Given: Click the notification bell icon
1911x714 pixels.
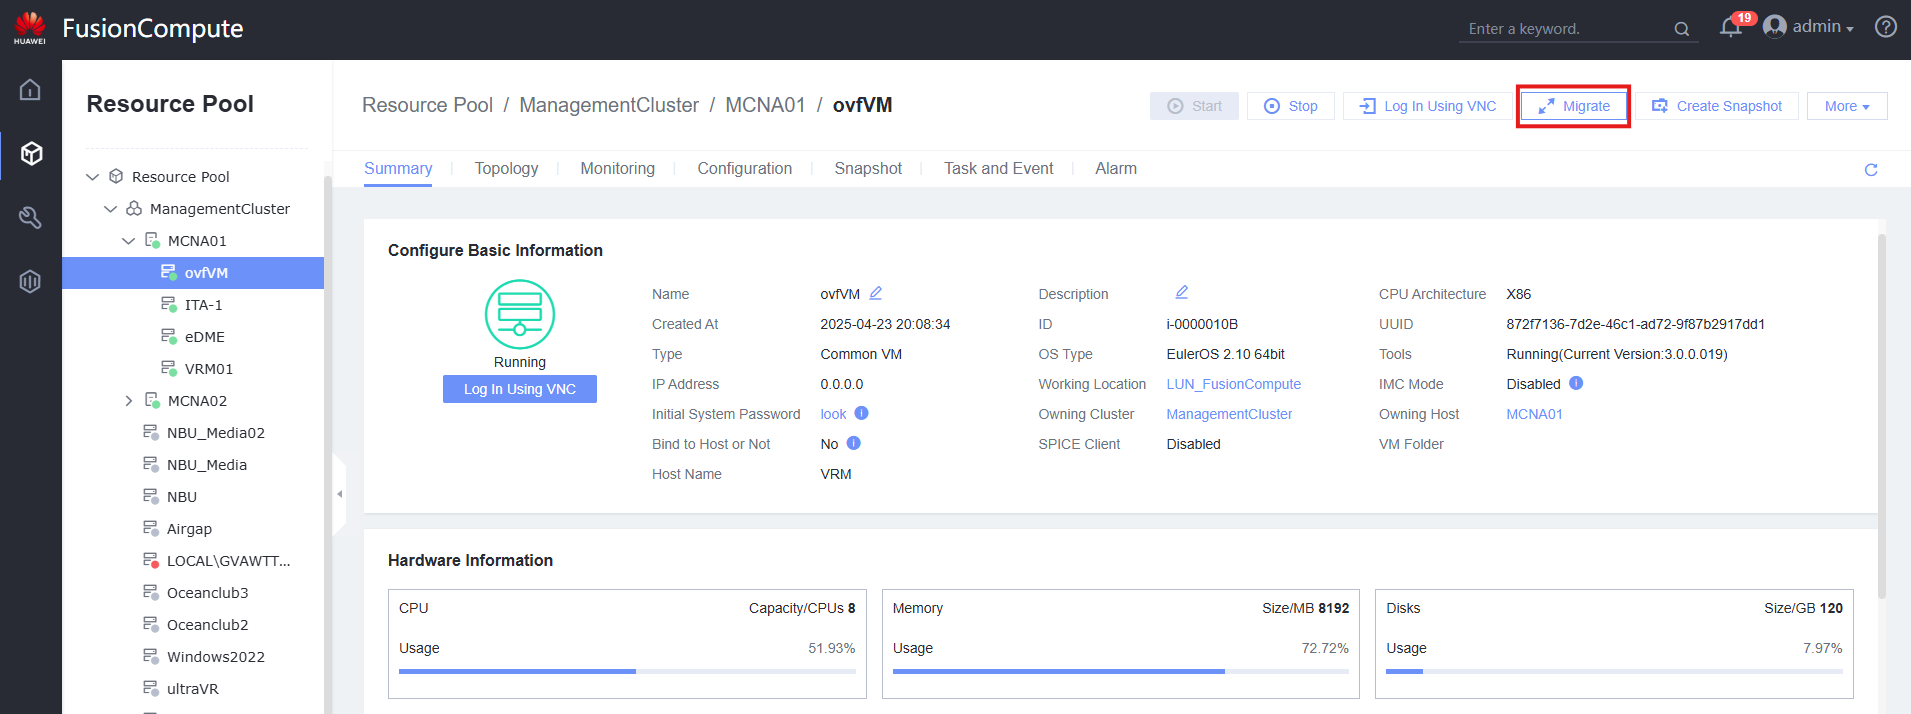Looking at the screenshot, I should [1730, 28].
